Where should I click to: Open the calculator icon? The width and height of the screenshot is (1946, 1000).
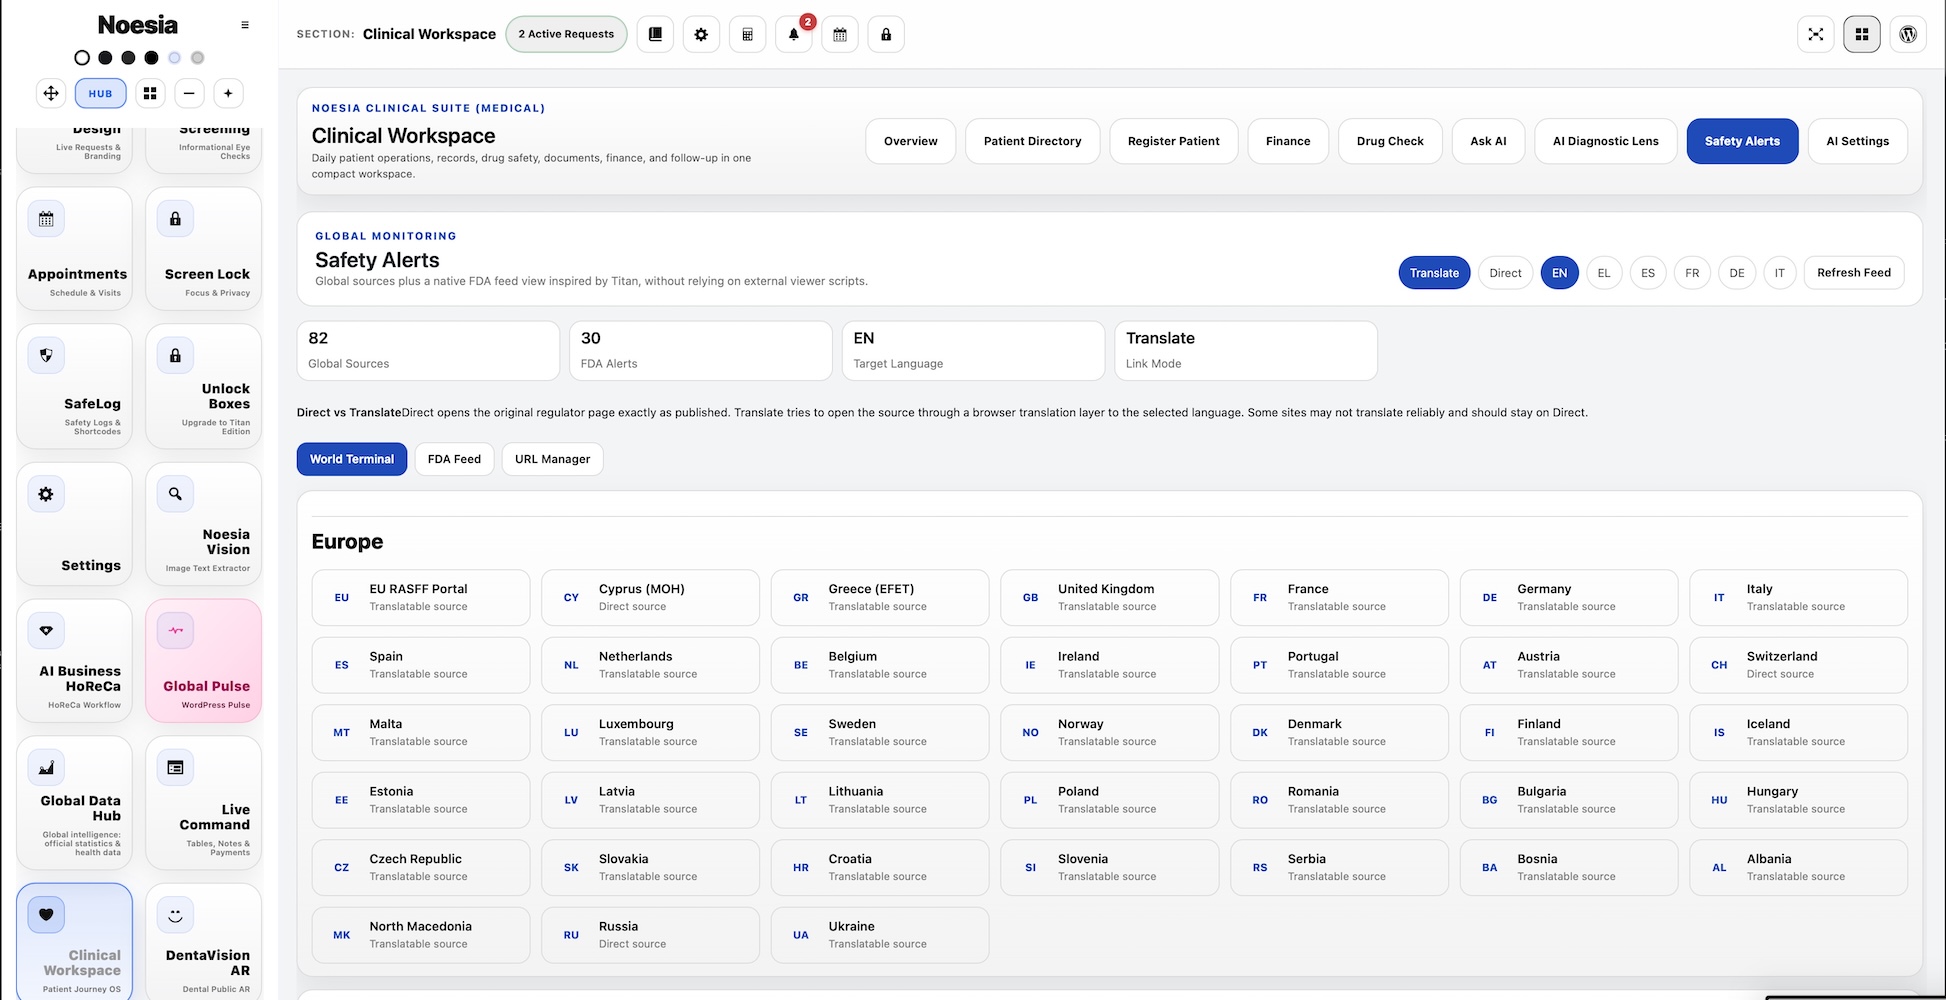[747, 34]
